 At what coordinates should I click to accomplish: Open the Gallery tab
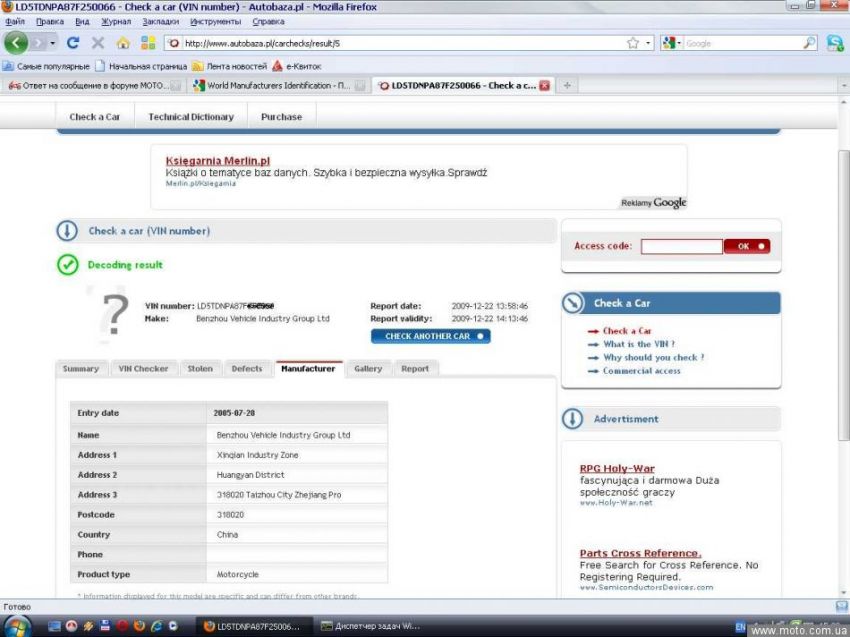tap(368, 369)
